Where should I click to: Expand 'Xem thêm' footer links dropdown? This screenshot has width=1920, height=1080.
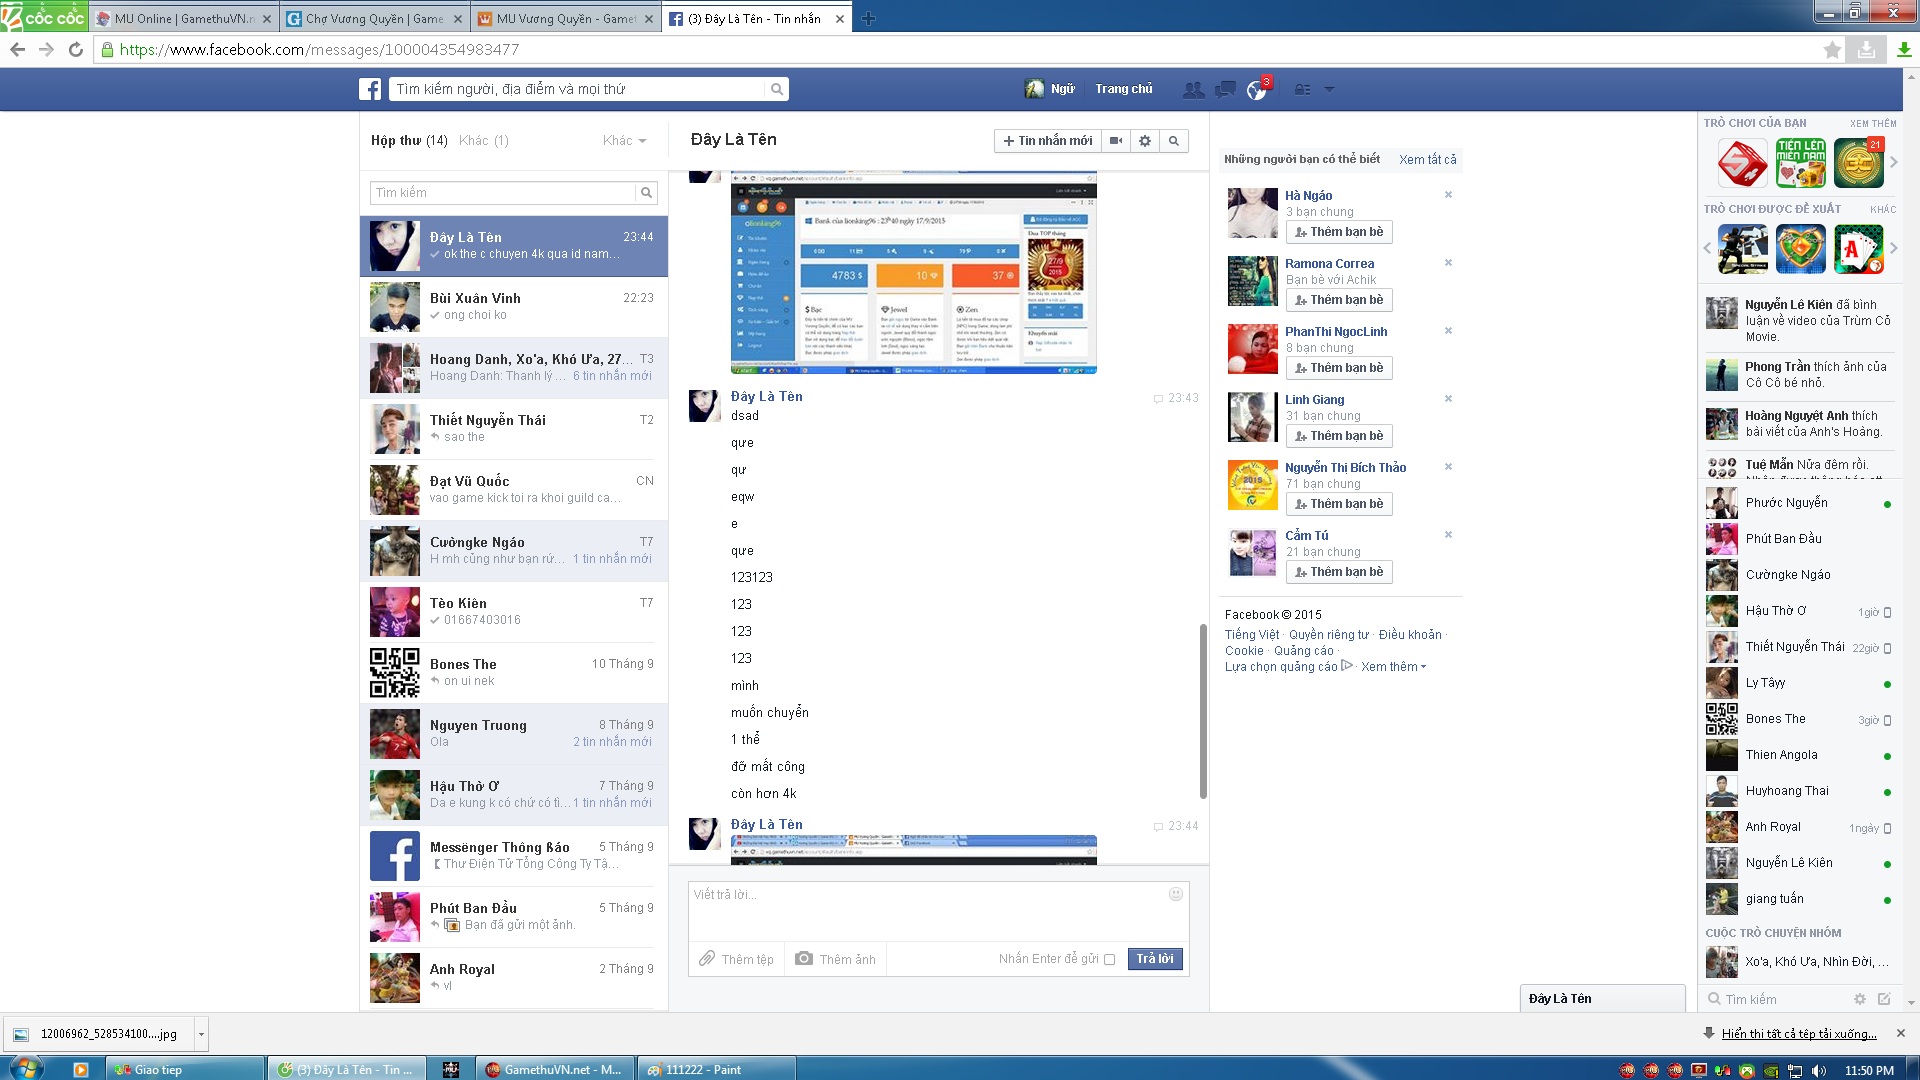click(1392, 667)
